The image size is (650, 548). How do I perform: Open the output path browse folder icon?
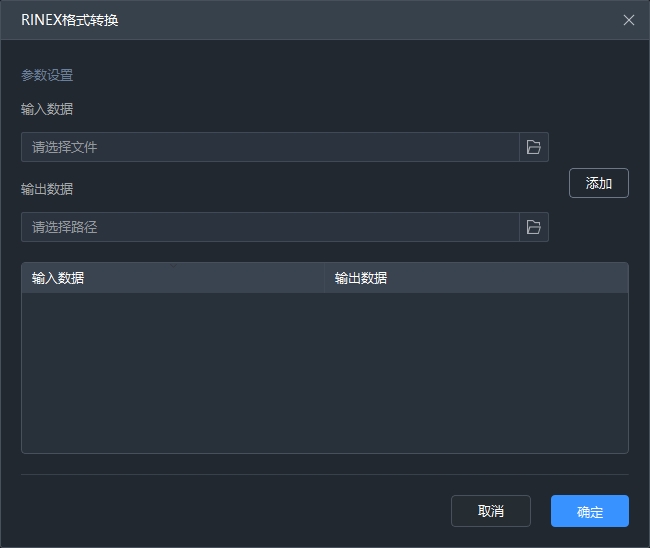click(x=534, y=227)
